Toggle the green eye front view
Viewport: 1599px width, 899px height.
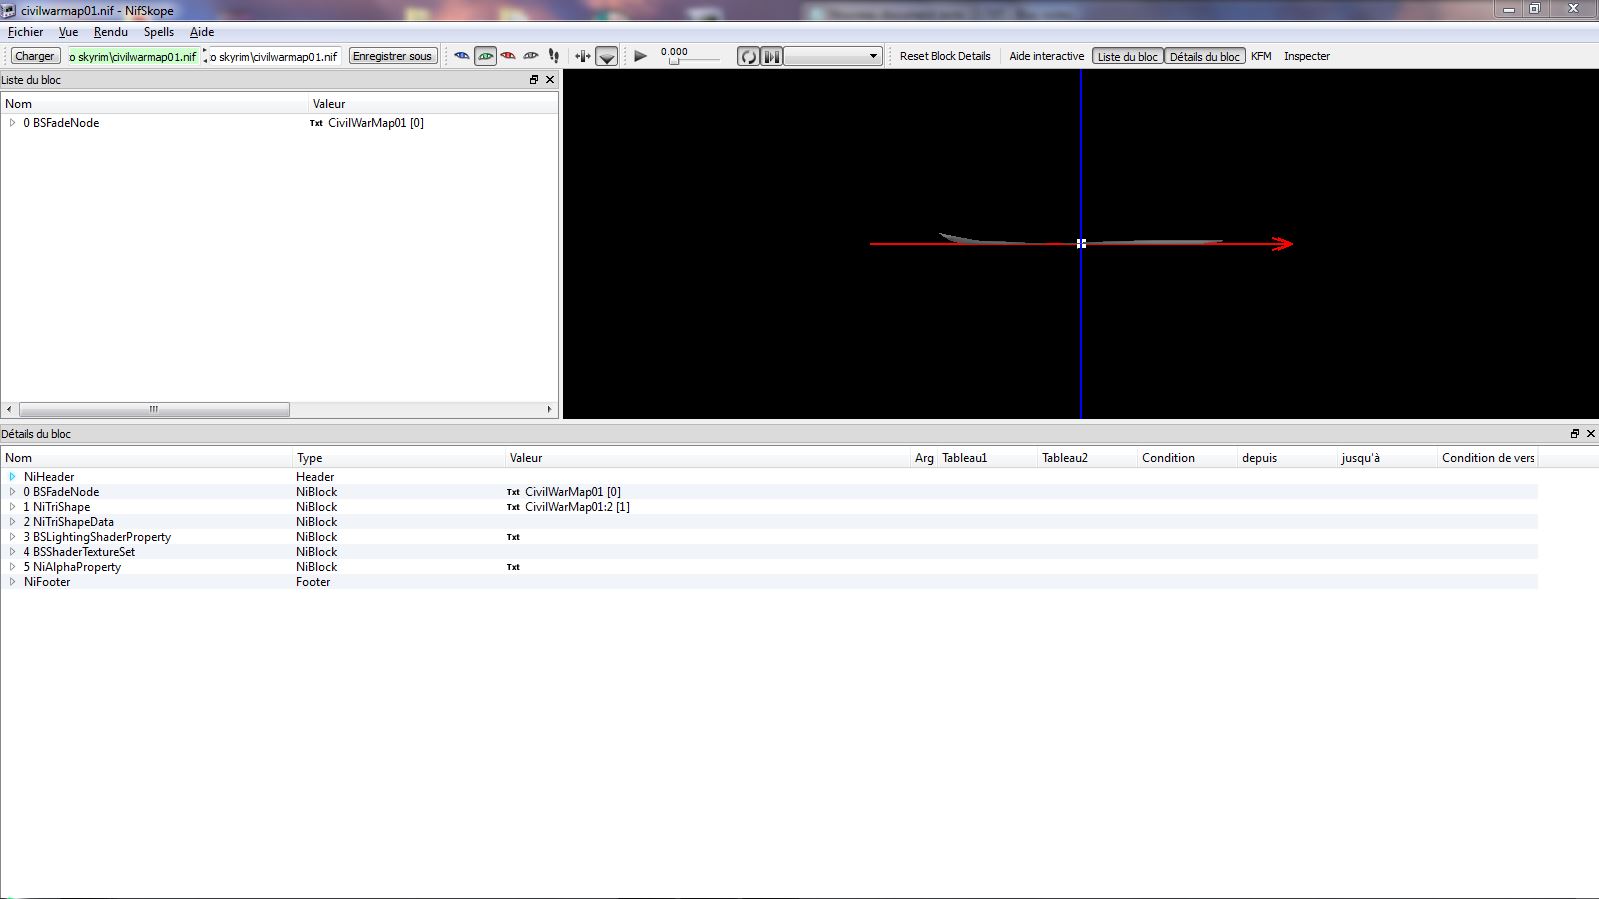pyautogui.click(x=485, y=56)
